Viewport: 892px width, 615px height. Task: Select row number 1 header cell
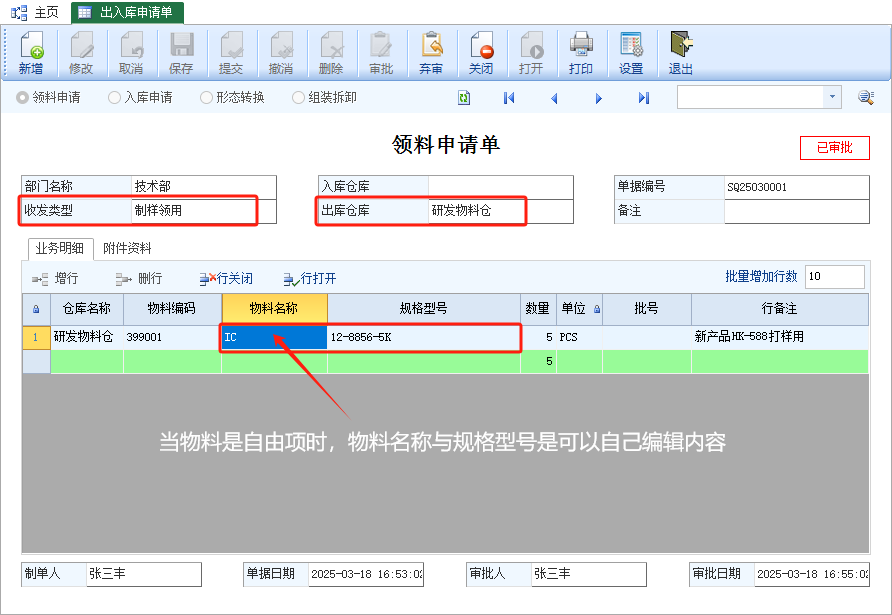[x=36, y=337]
